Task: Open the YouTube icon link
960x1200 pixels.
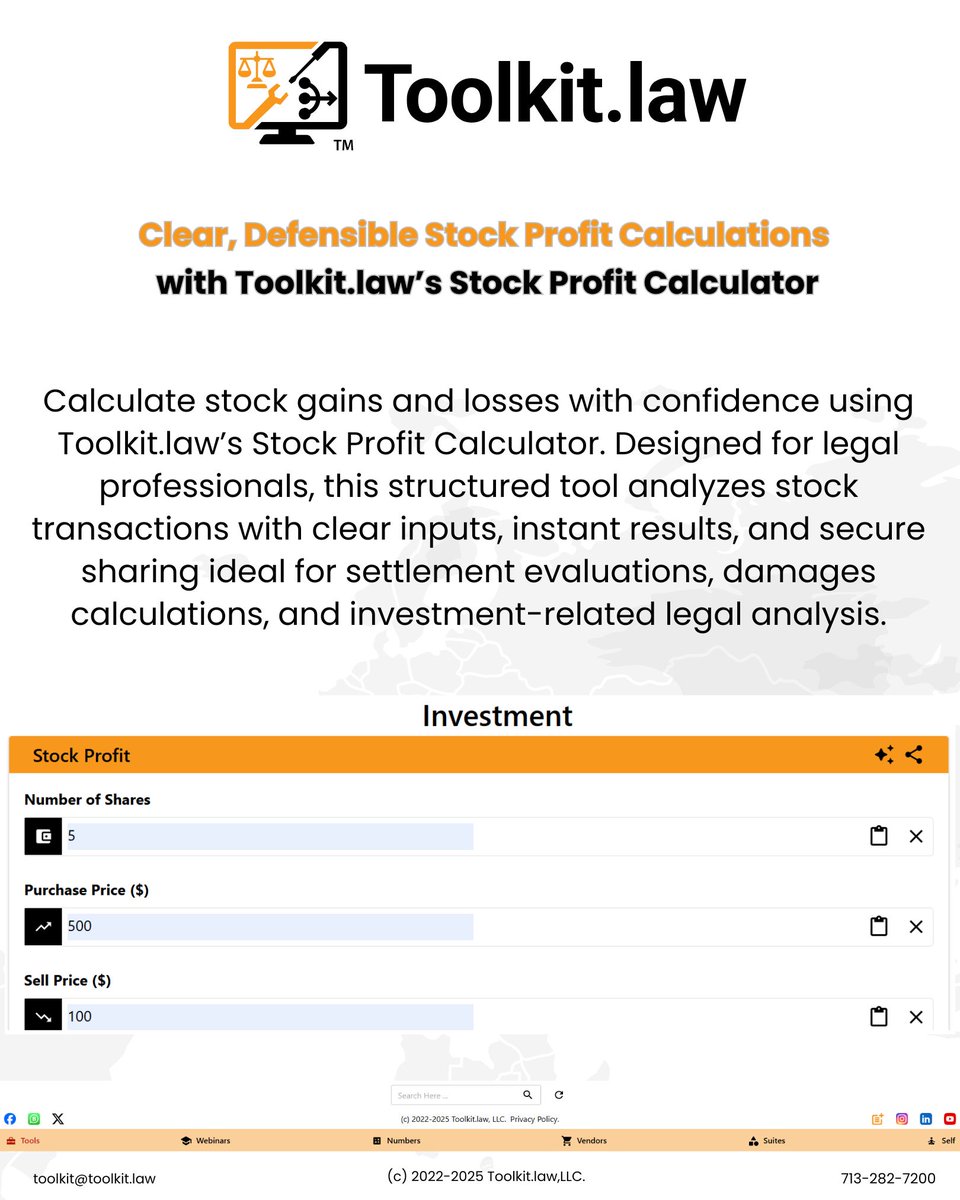Action: click(950, 1119)
